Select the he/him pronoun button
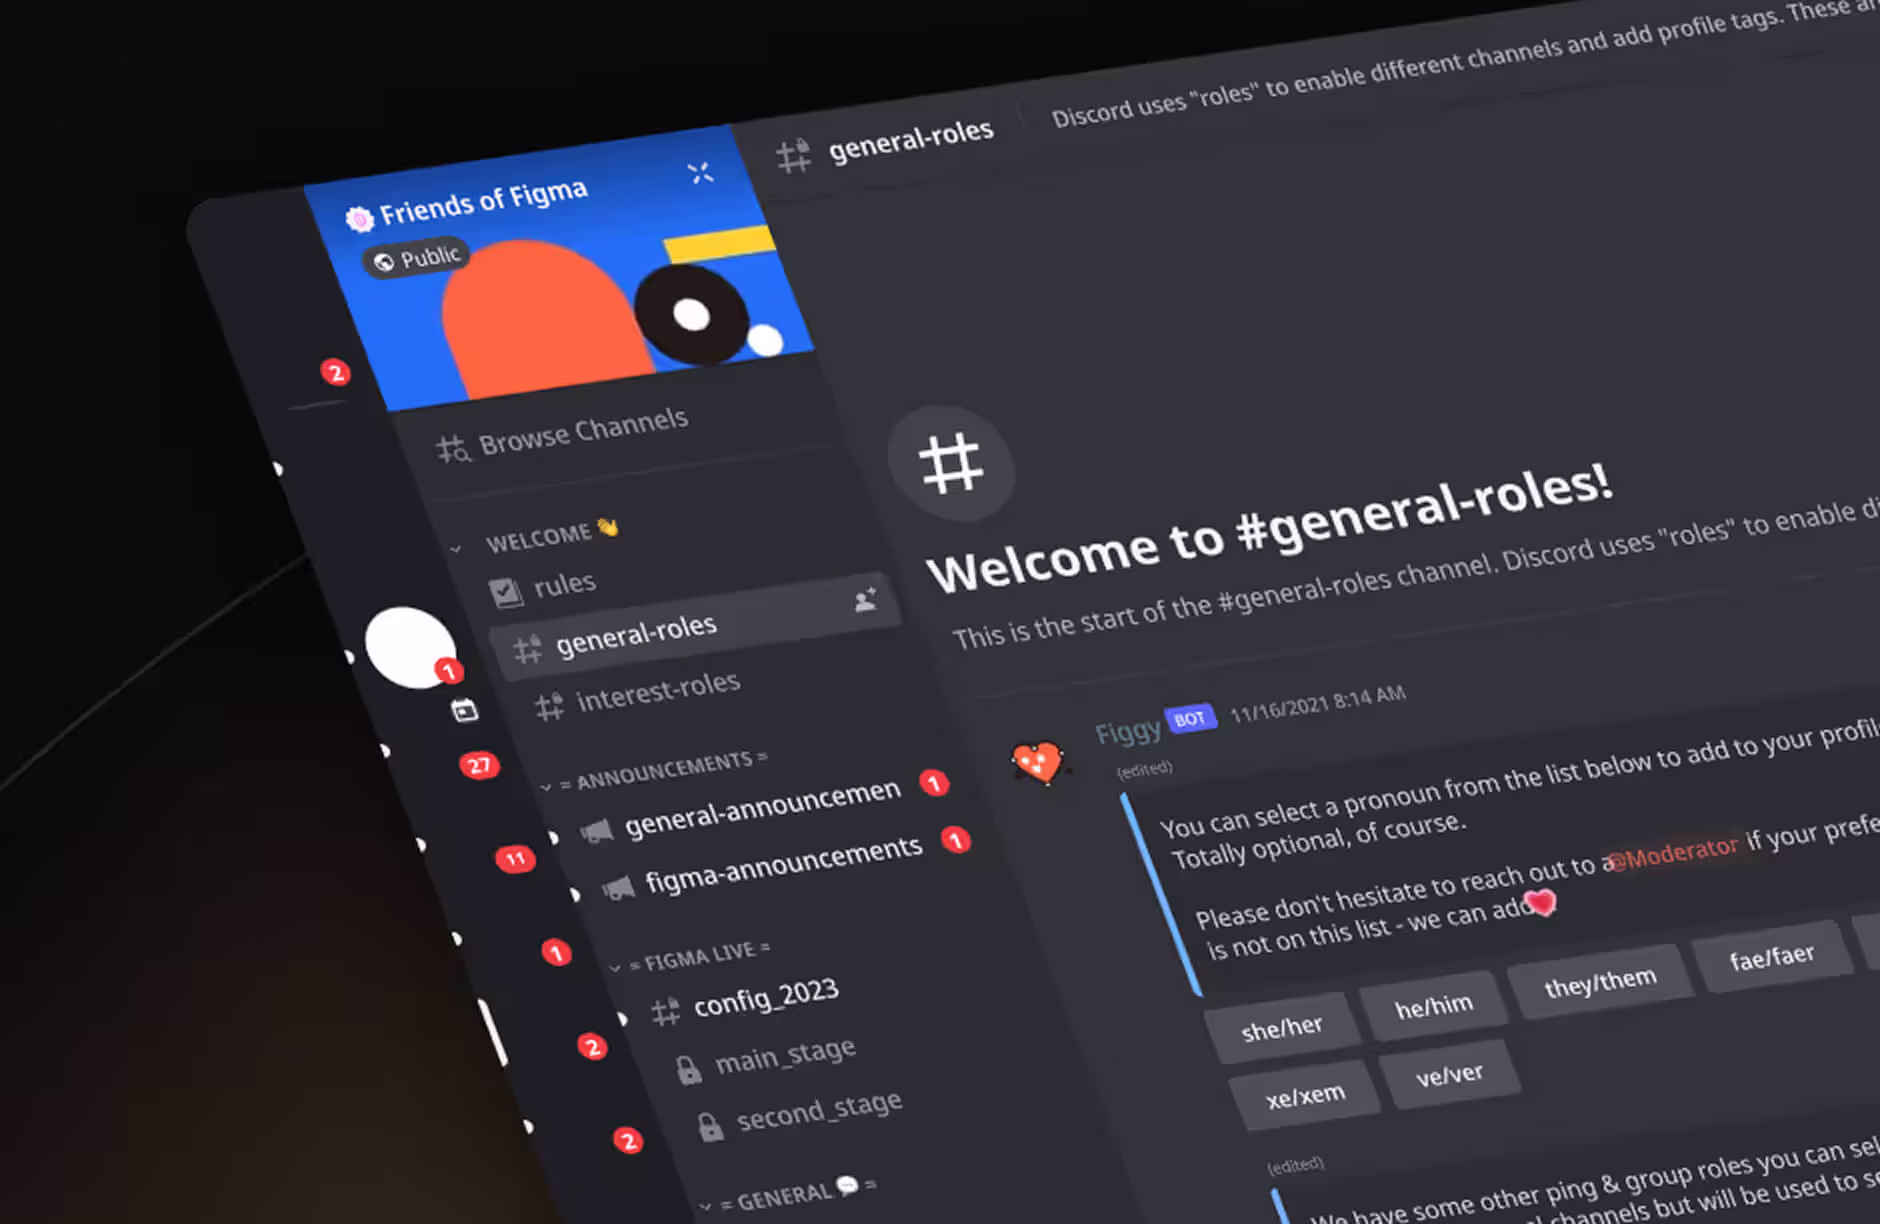This screenshot has height=1224, width=1880. (x=1434, y=1005)
